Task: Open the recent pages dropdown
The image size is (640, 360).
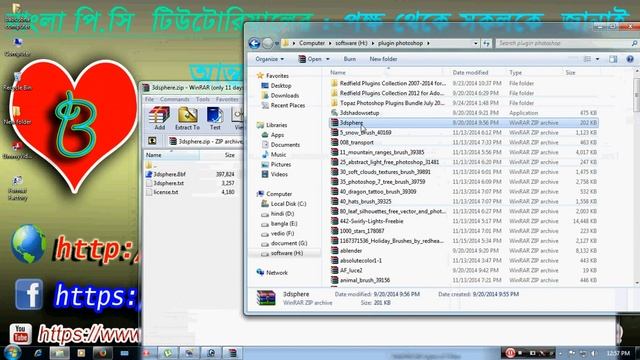Action: coord(277,43)
